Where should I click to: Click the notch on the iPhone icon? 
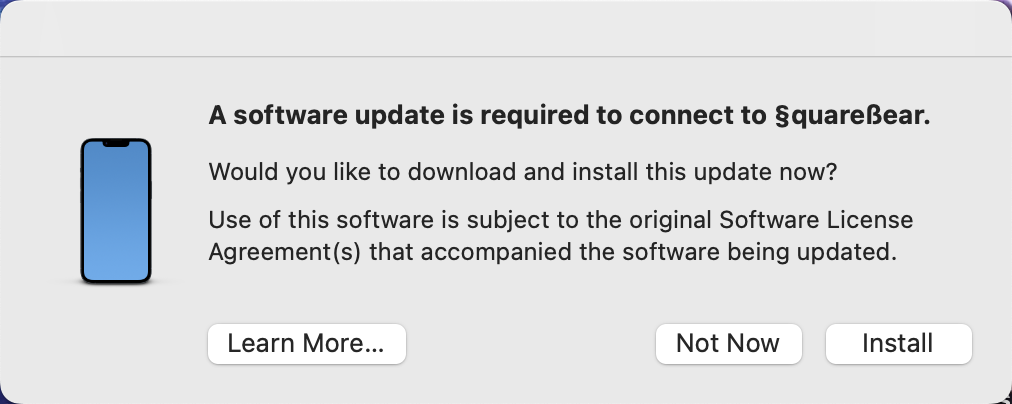(x=116, y=145)
